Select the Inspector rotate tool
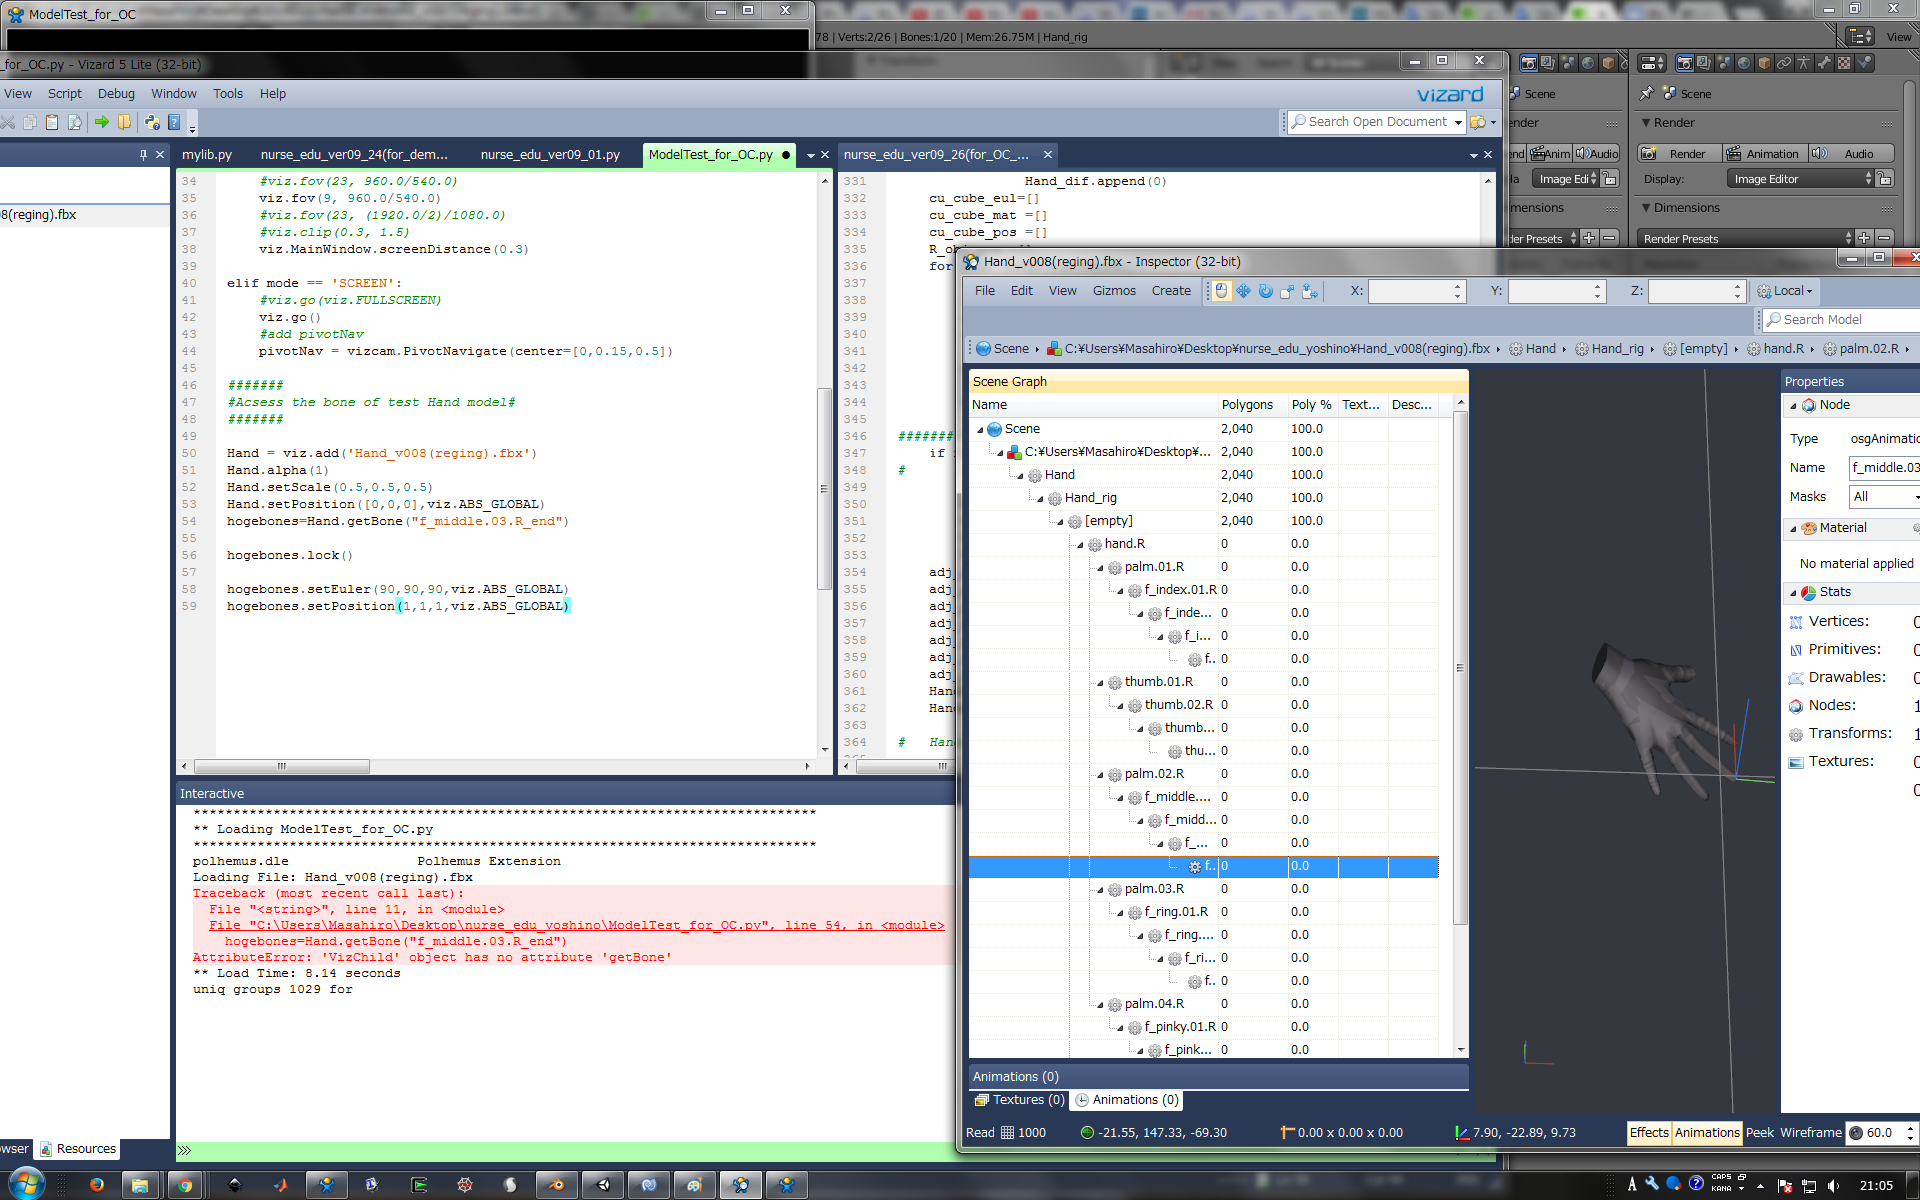 pyautogui.click(x=1265, y=291)
